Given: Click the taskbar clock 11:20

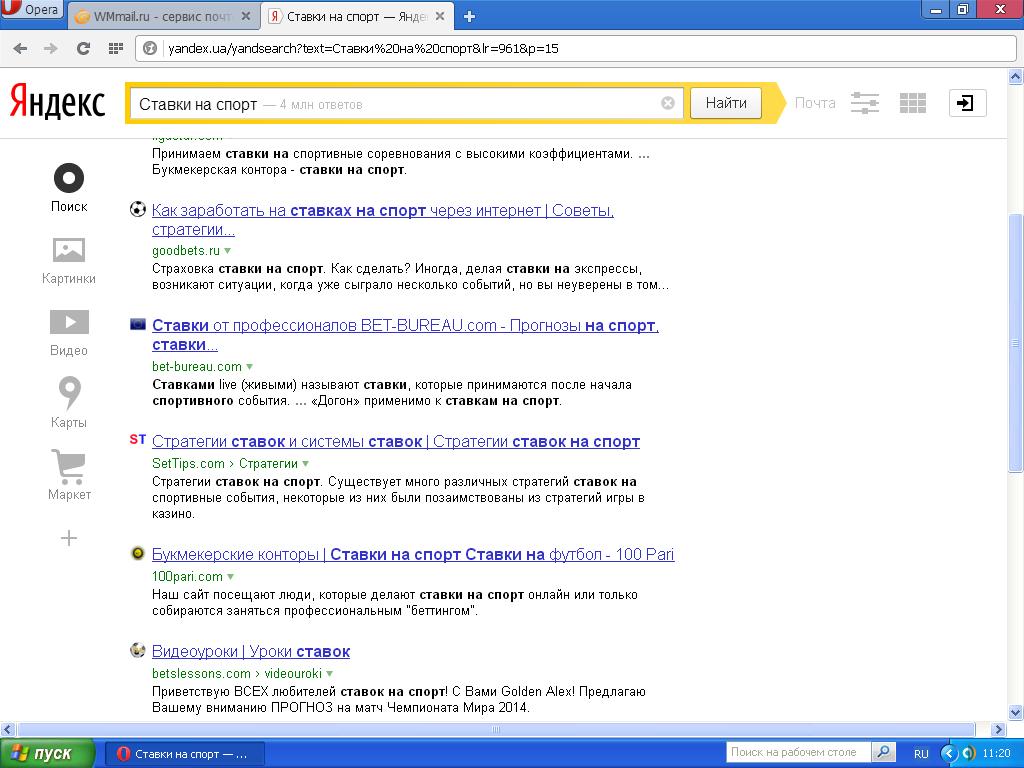Looking at the screenshot, I should 997,754.
